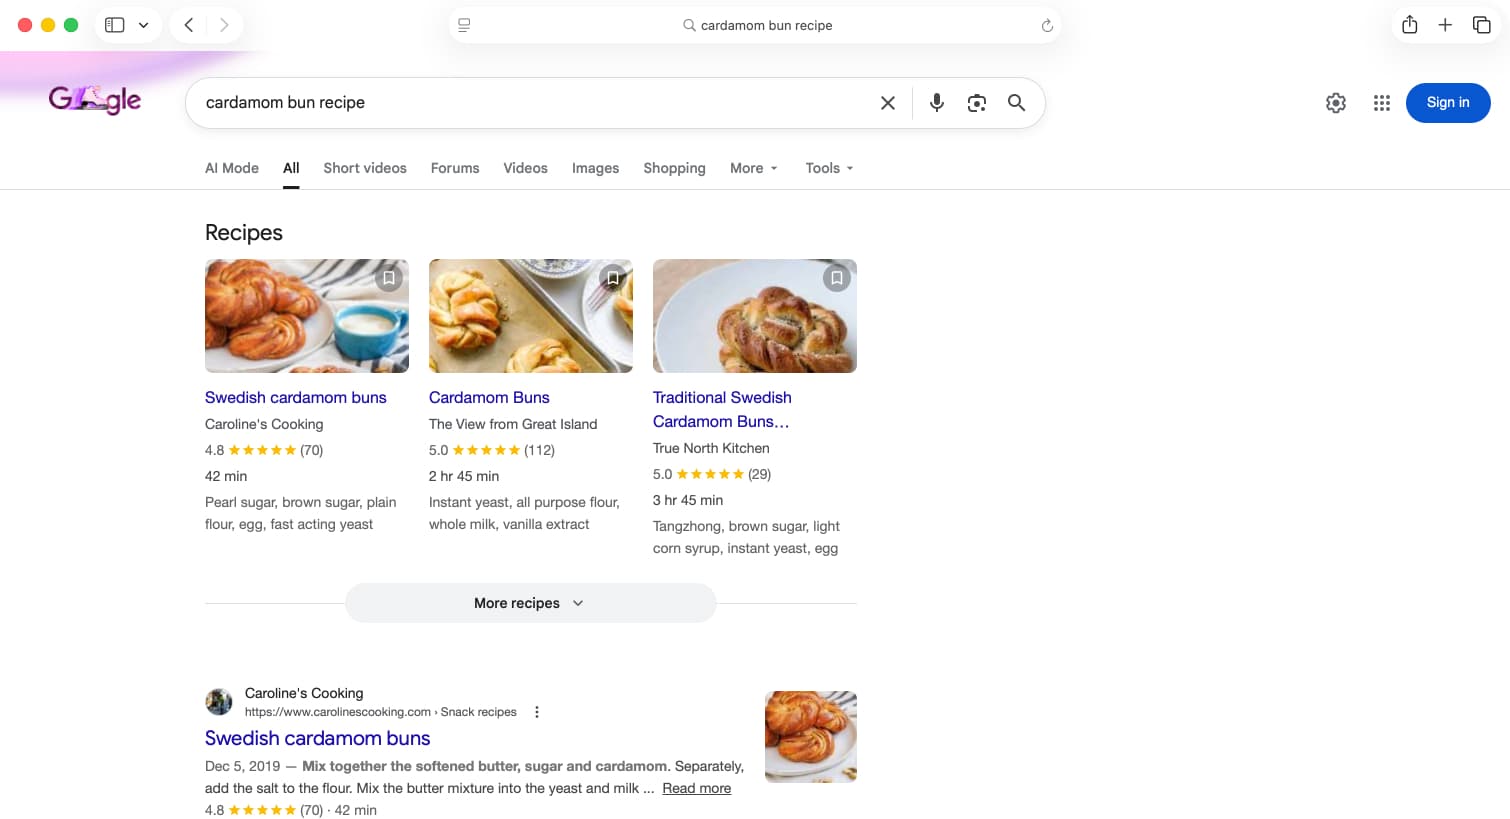Expand the More recipes section
Screen dimensions: 1510x819
pyautogui.click(x=530, y=602)
